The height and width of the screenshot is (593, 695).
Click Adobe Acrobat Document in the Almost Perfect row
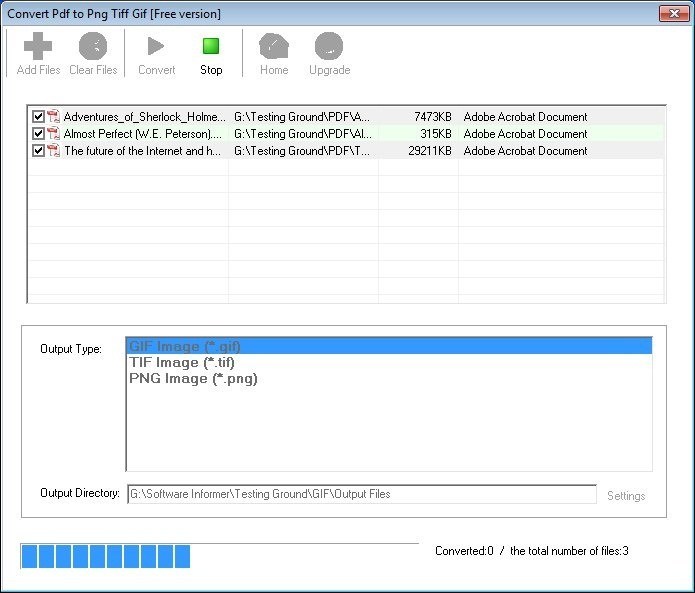525,134
